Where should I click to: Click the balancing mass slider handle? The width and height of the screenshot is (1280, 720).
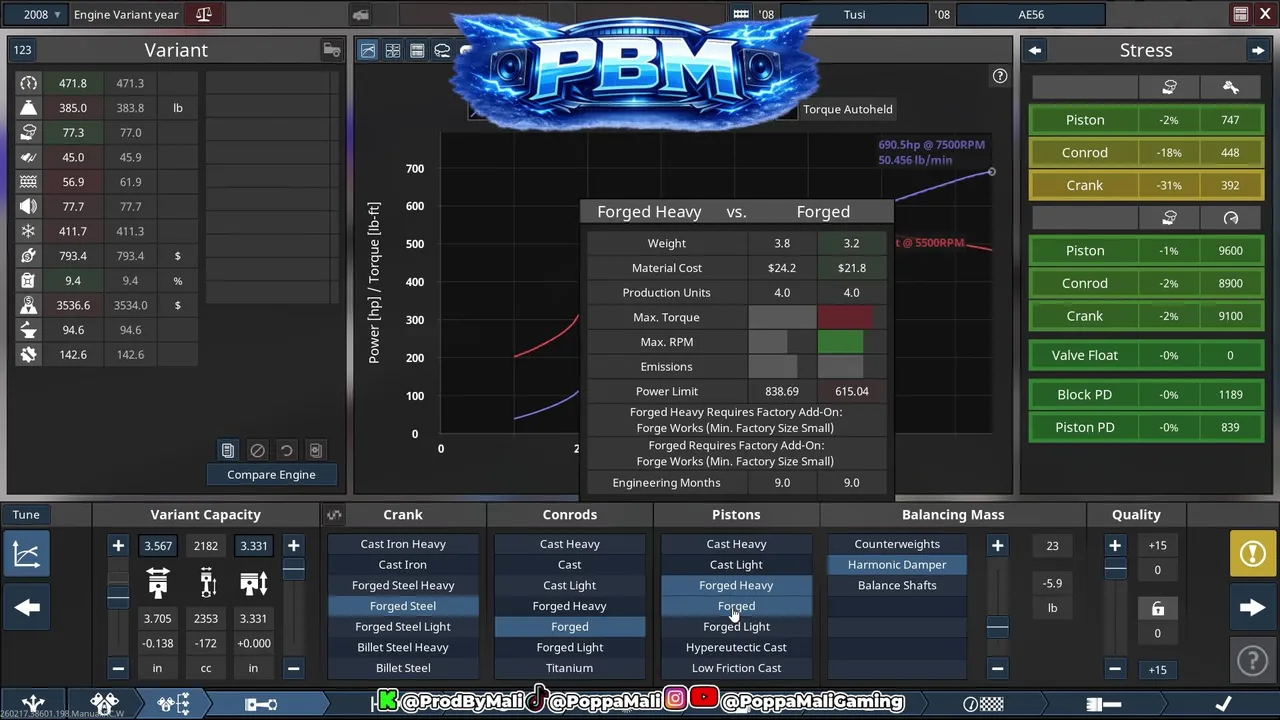(x=997, y=628)
